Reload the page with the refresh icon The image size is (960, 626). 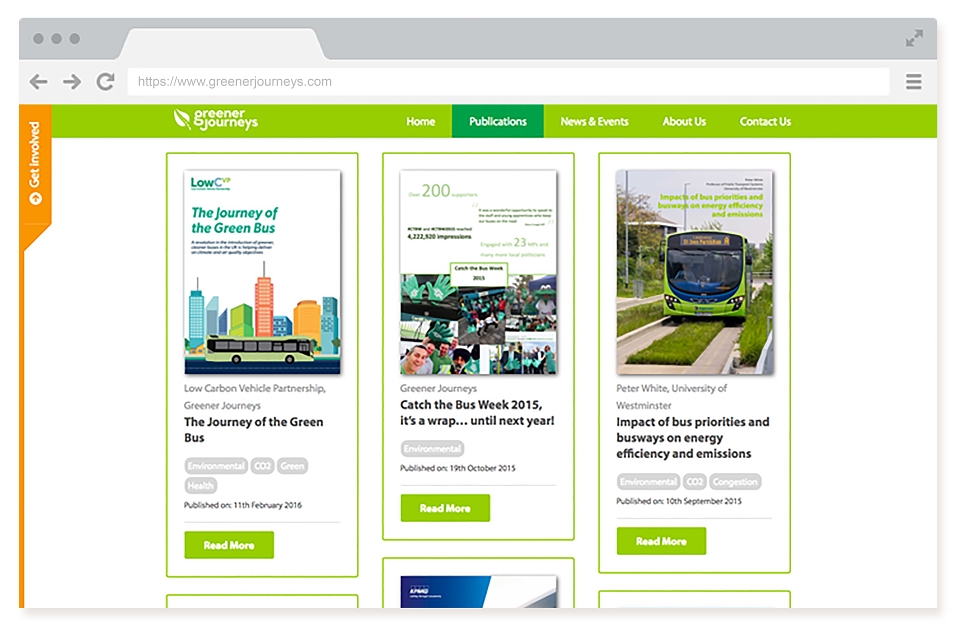105,81
